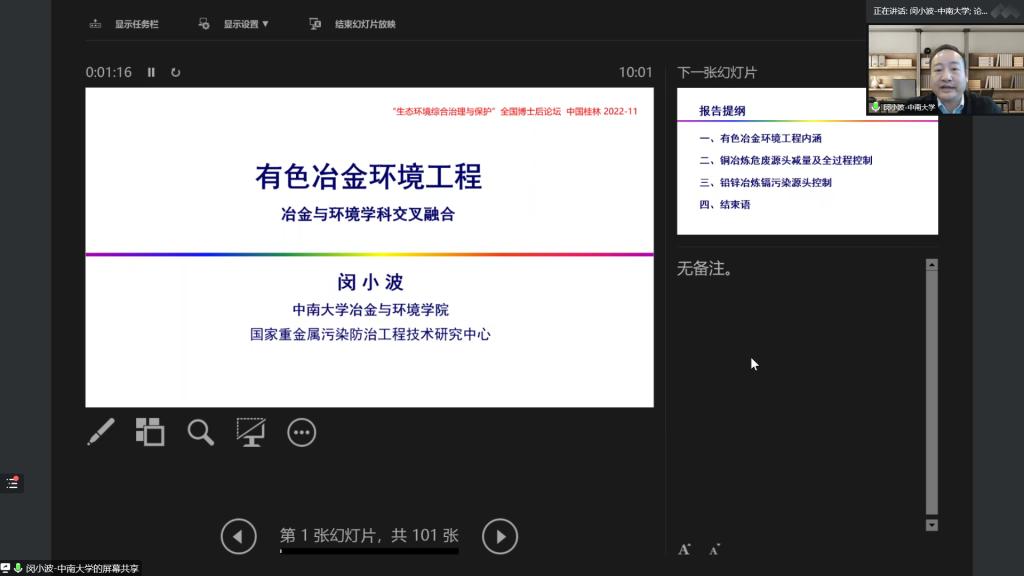Open more slideshow options ellipsis button
The height and width of the screenshot is (576, 1024).
(x=301, y=432)
